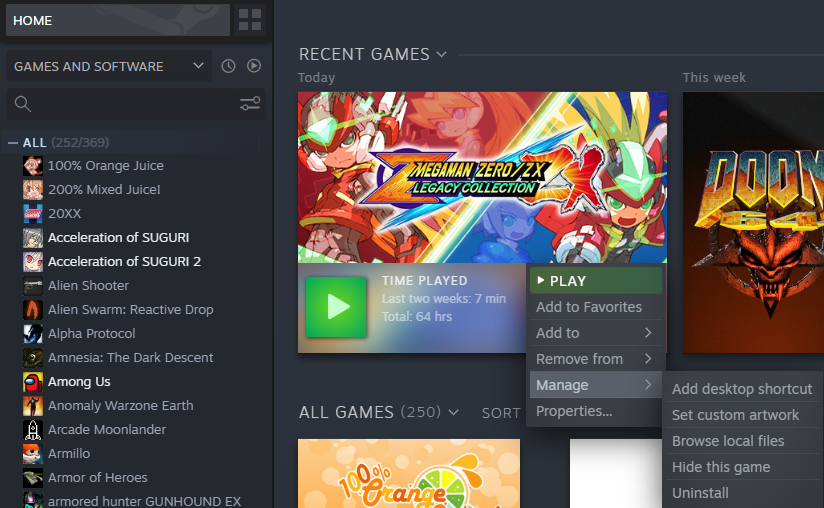Screen dimensions: 824x508
Task: Click the HOME button
Action: pos(118,20)
